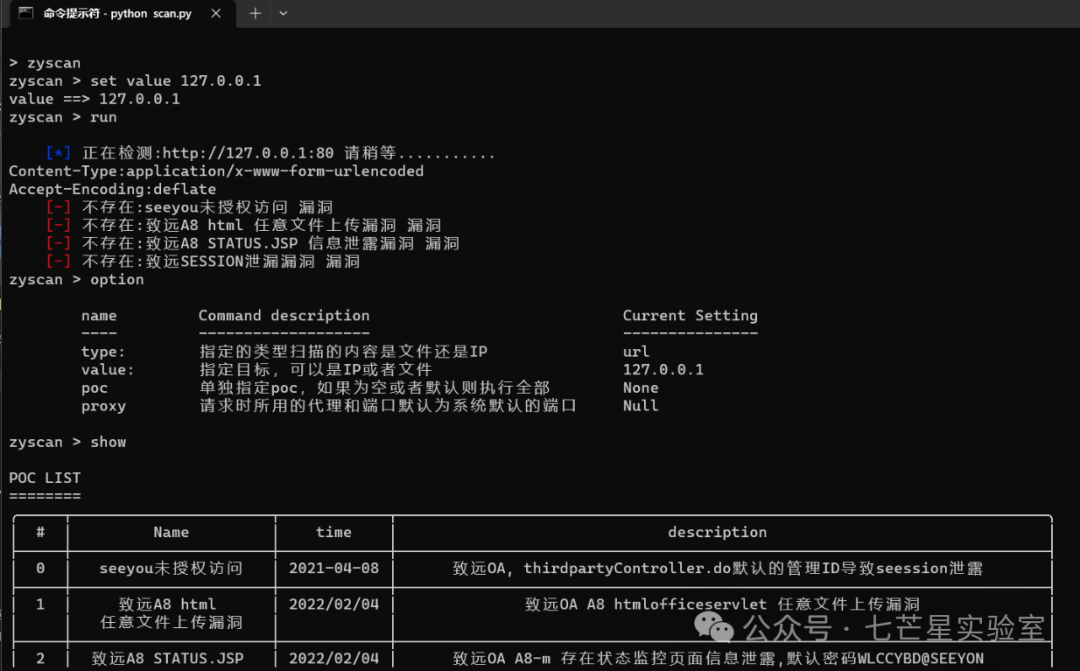Click the 127.0.0.1 current setting value

663,370
